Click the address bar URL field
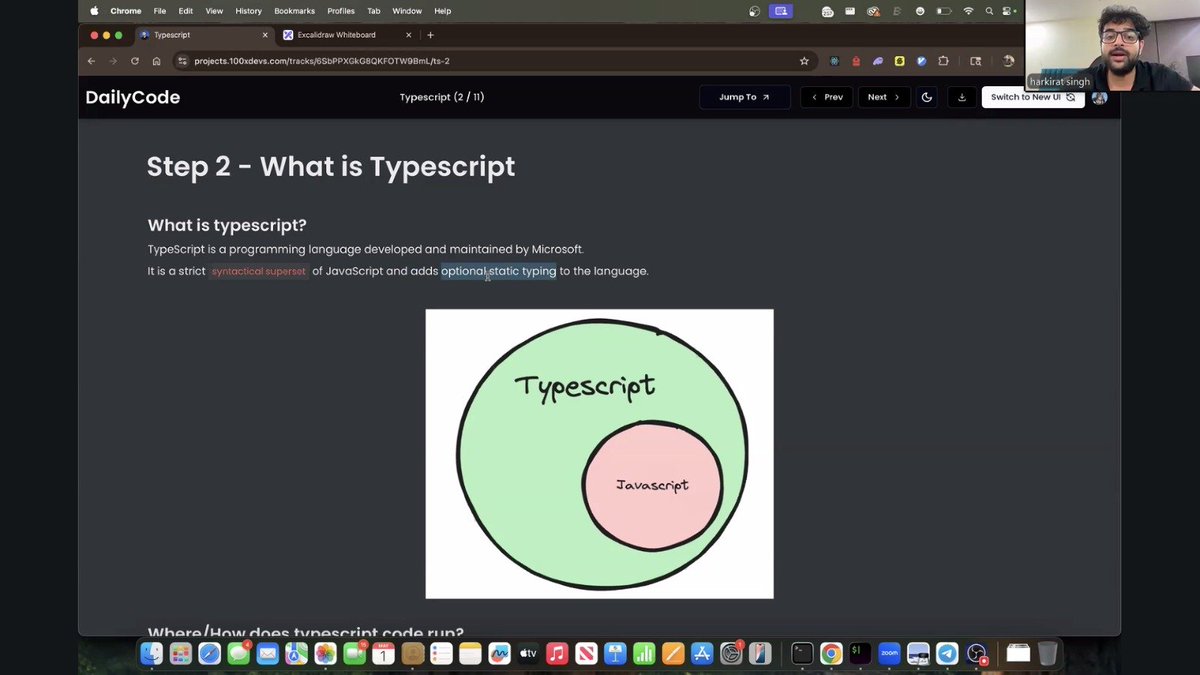Screen dimensions: 1200x675 (x=494, y=61)
